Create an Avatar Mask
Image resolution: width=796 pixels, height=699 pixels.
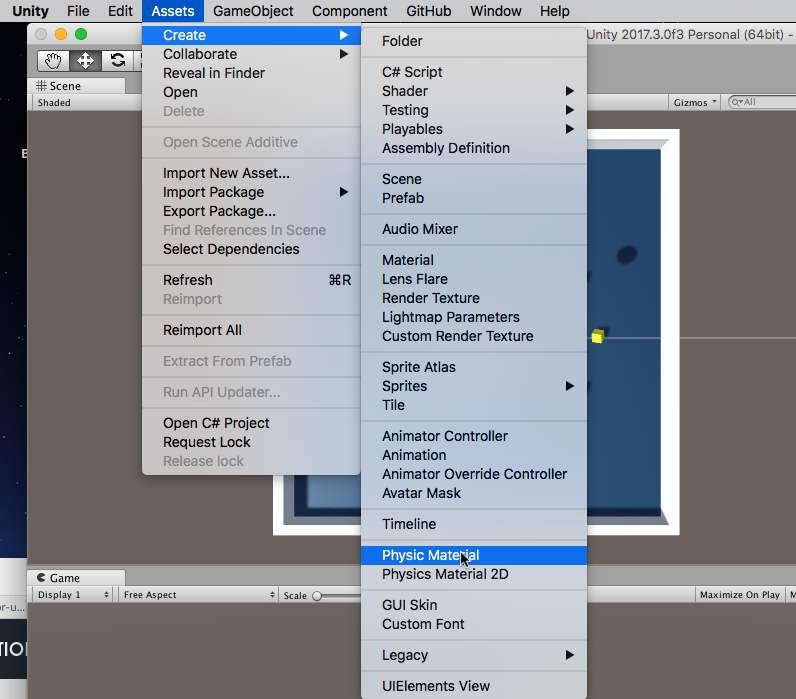point(474,493)
